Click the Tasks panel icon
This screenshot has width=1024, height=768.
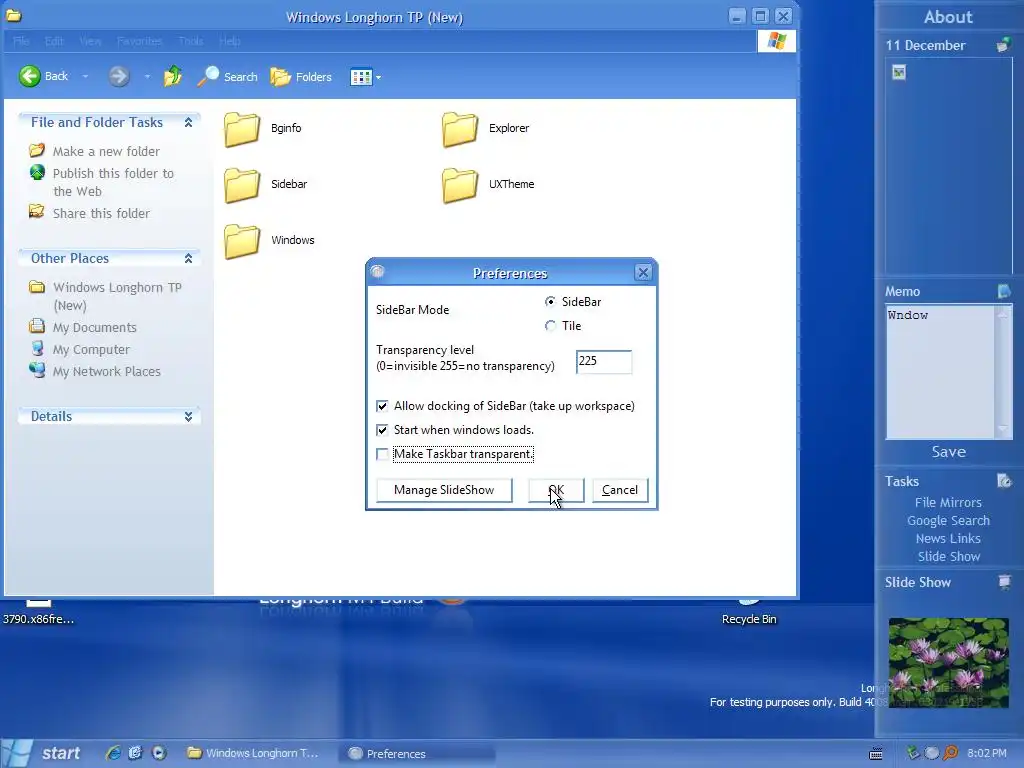(x=1004, y=481)
